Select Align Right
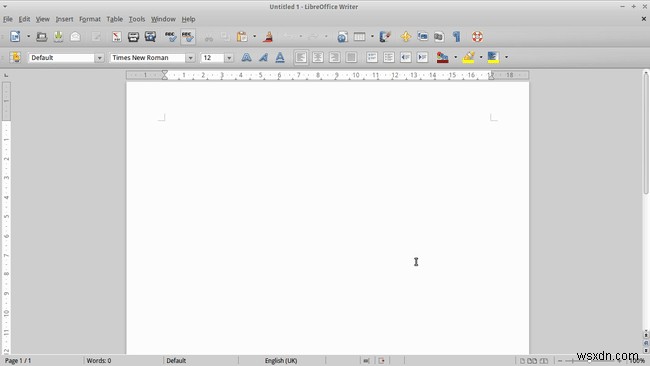Image resolution: width=650 pixels, height=366 pixels. 335,57
